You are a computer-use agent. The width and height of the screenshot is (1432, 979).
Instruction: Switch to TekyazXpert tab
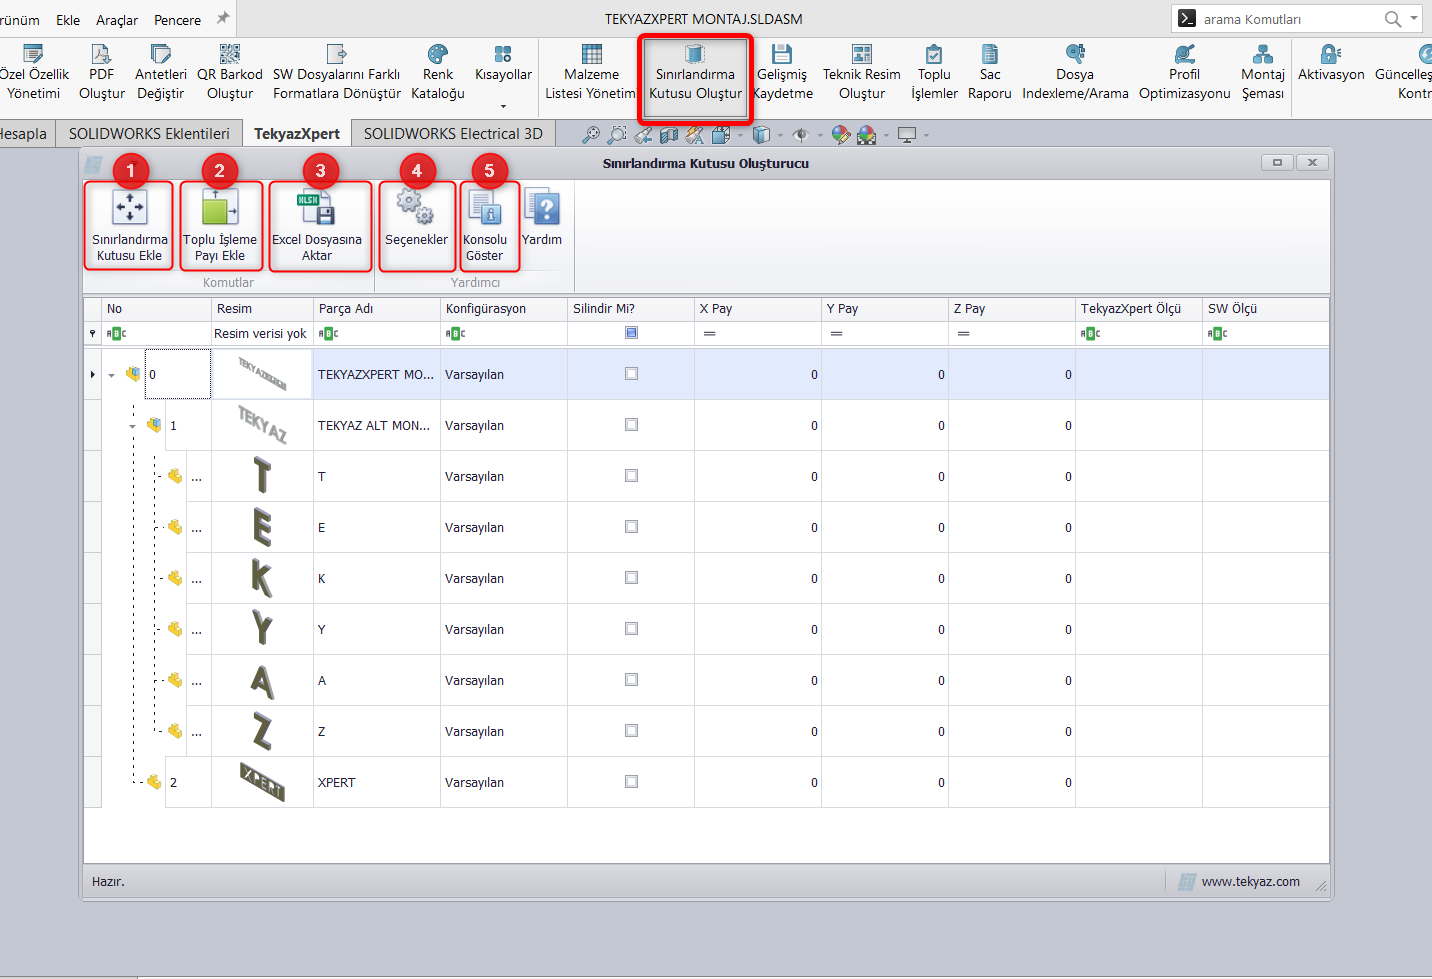(297, 133)
